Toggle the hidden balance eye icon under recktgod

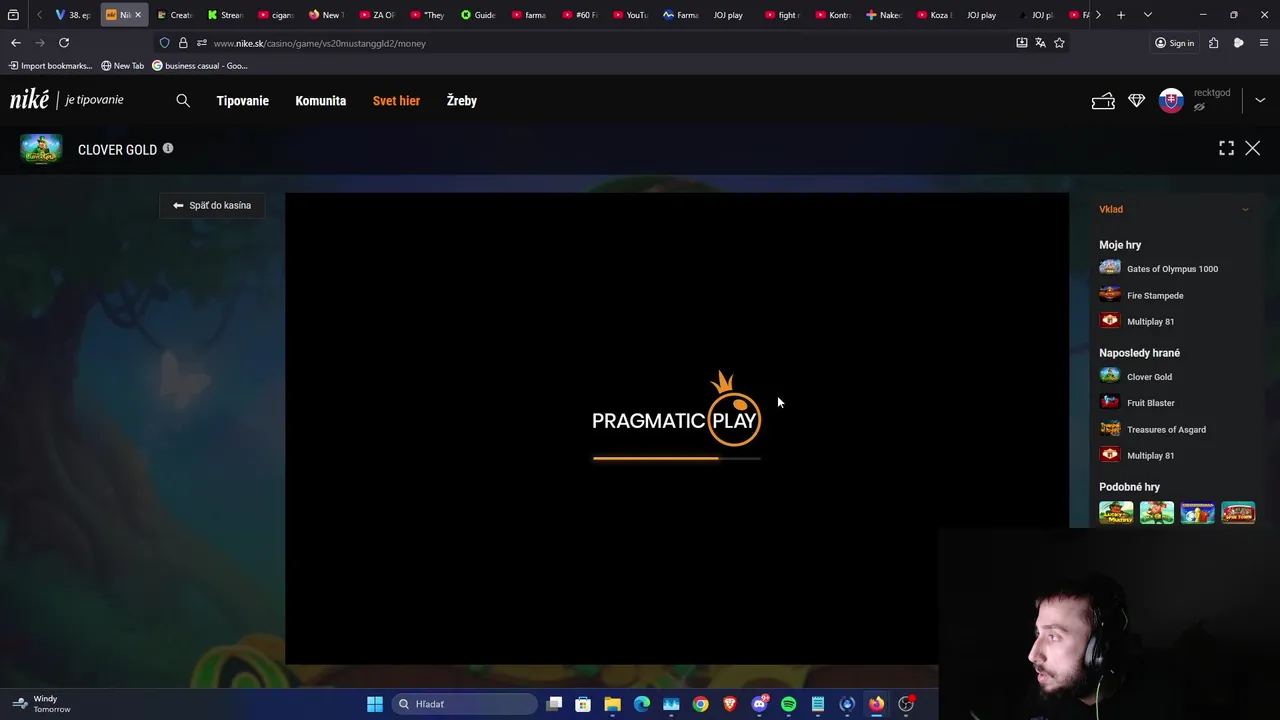point(1199,107)
